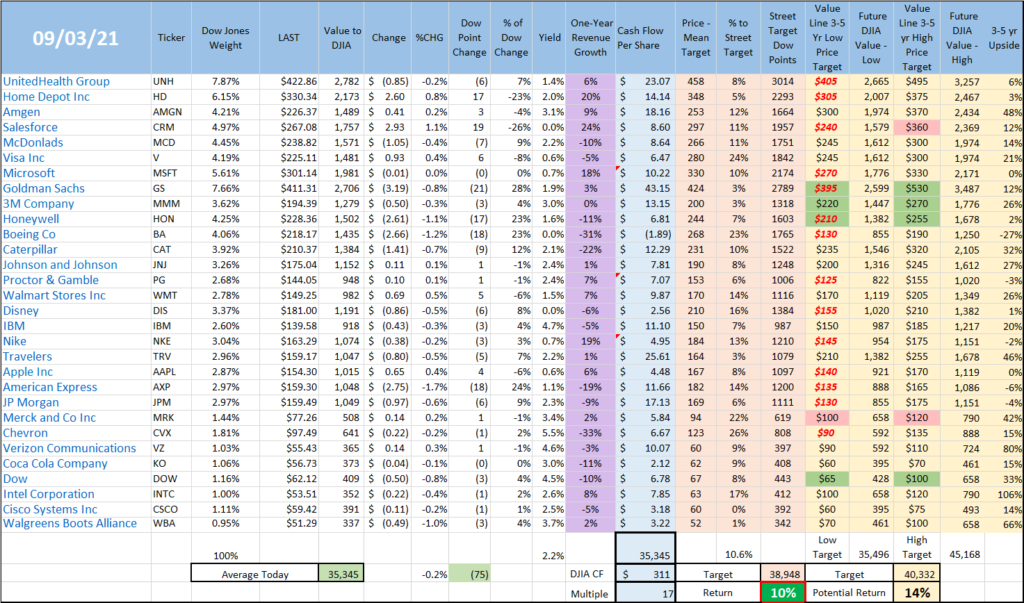Select the Verizon Communications company name
This screenshot has height=603, width=1024.
coord(69,448)
